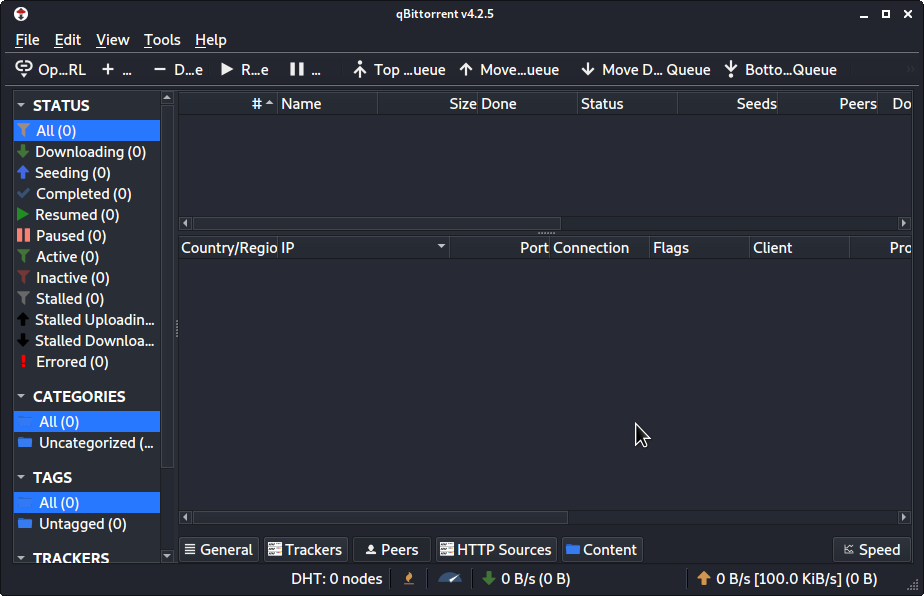Screen dimensions: 924x596
Task: Sort torrents by # column
Action: pos(228,104)
